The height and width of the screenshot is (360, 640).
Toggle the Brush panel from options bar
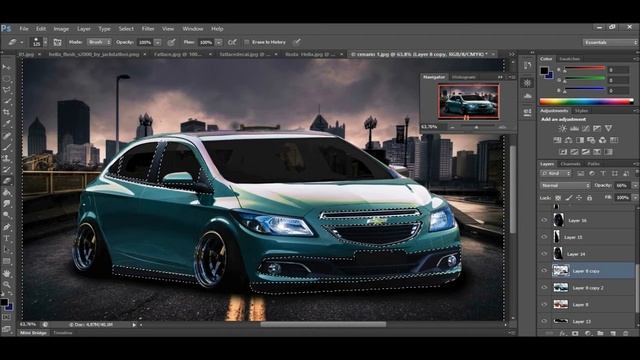(57, 42)
